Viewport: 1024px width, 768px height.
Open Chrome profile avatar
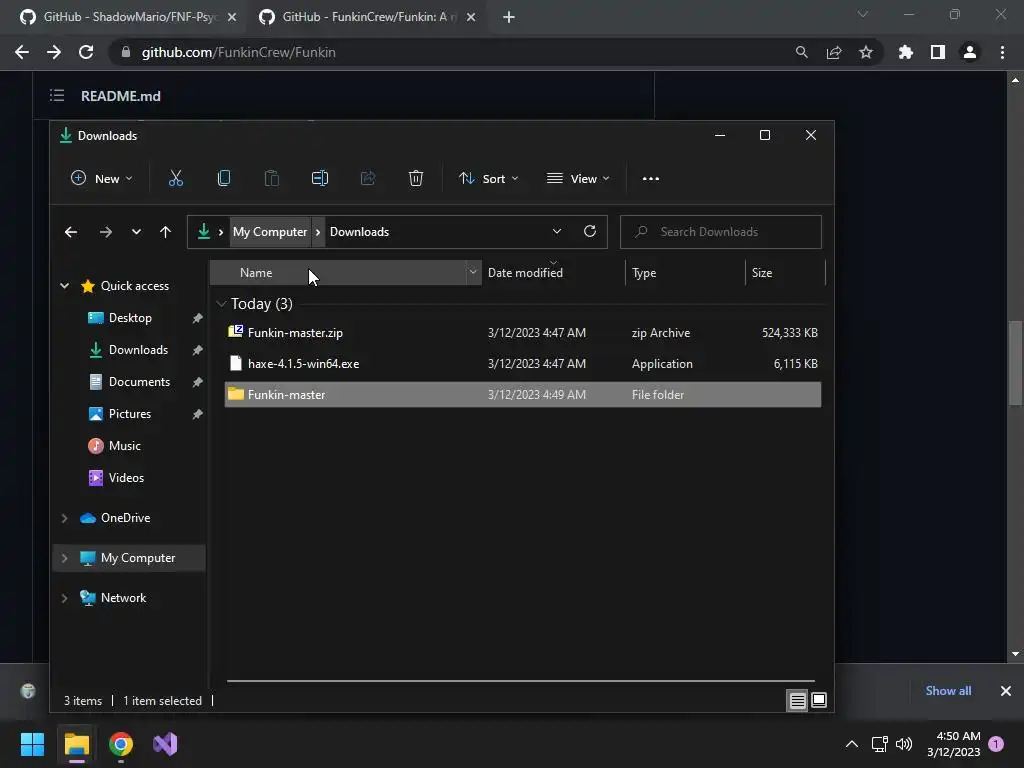click(970, 52)
